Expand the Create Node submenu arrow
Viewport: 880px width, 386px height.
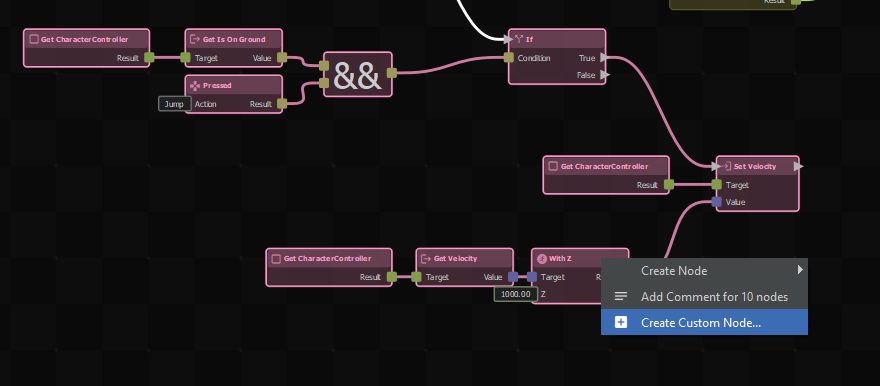pos(800,270)
